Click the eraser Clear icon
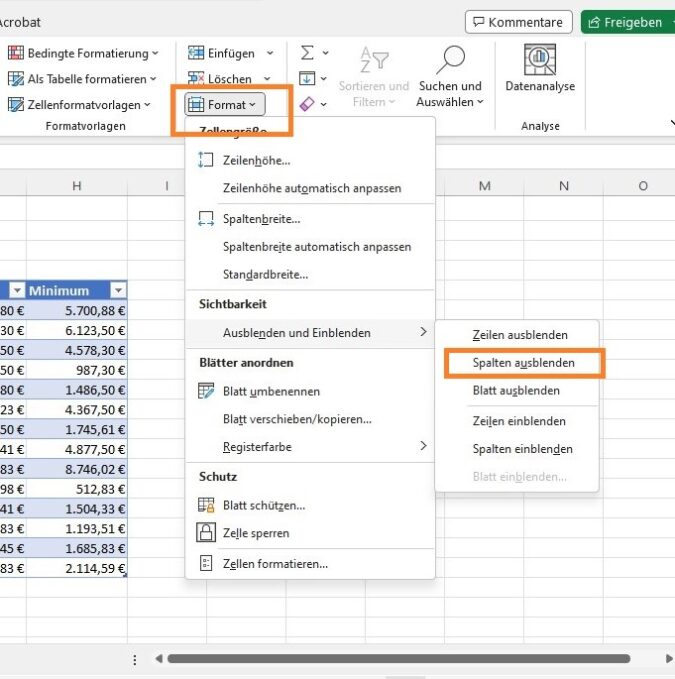 pyautogui.click(x=307, y=104)
